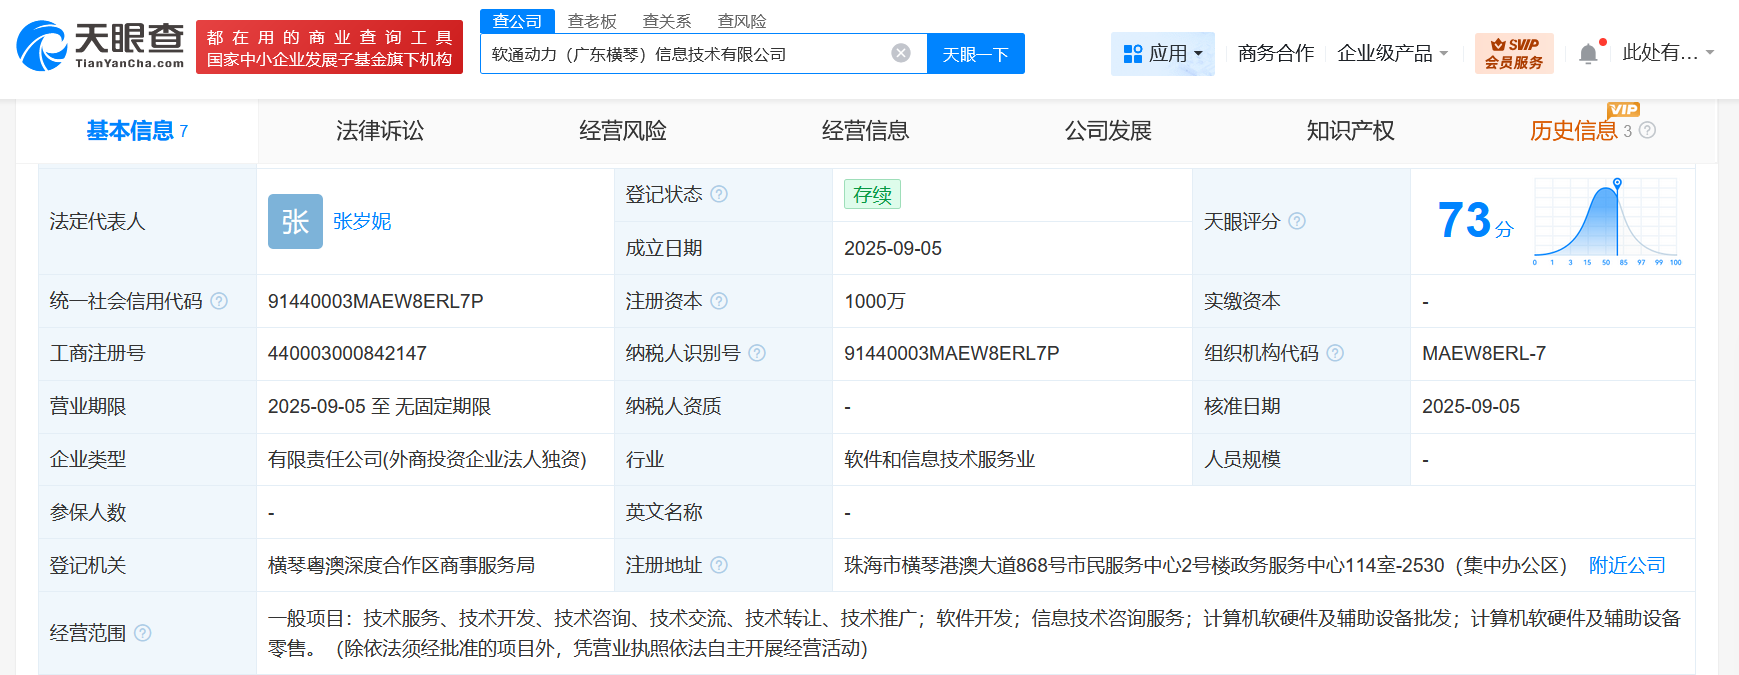Switch to the 知识产权 tab
This screenshot has height=675, width=1739.
click(1350, 131)
